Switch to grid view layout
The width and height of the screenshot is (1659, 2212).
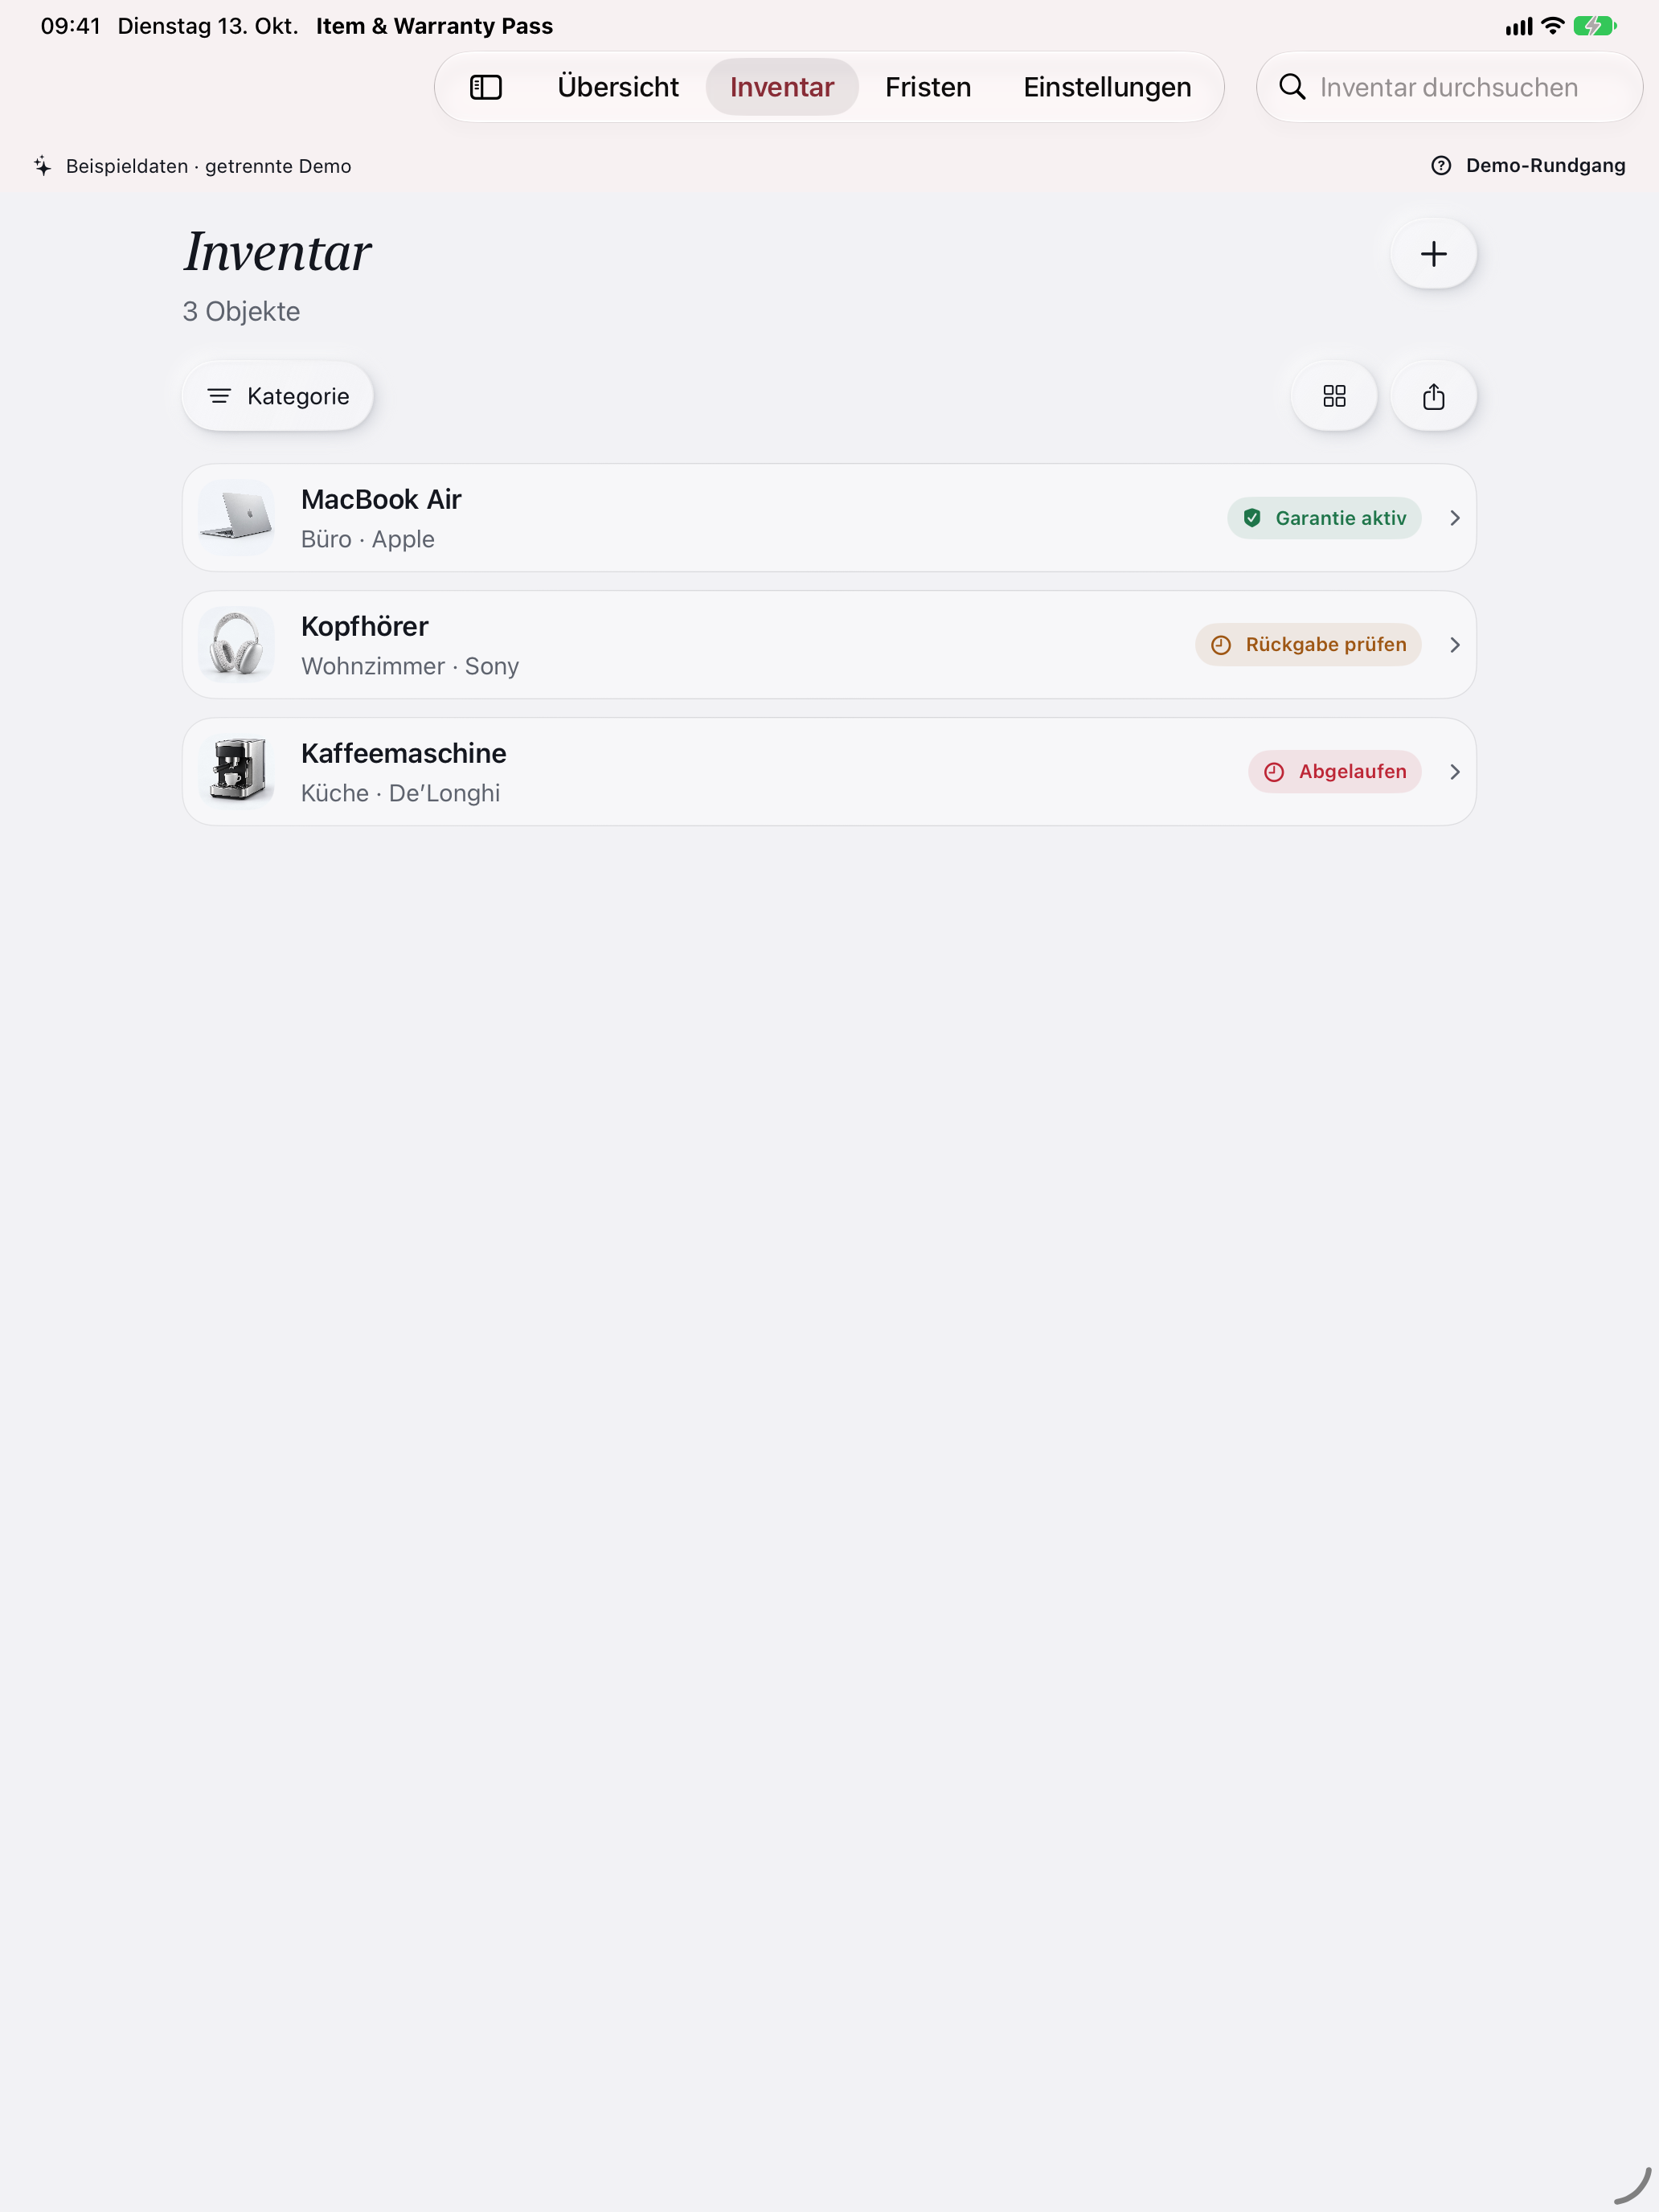1334,396
